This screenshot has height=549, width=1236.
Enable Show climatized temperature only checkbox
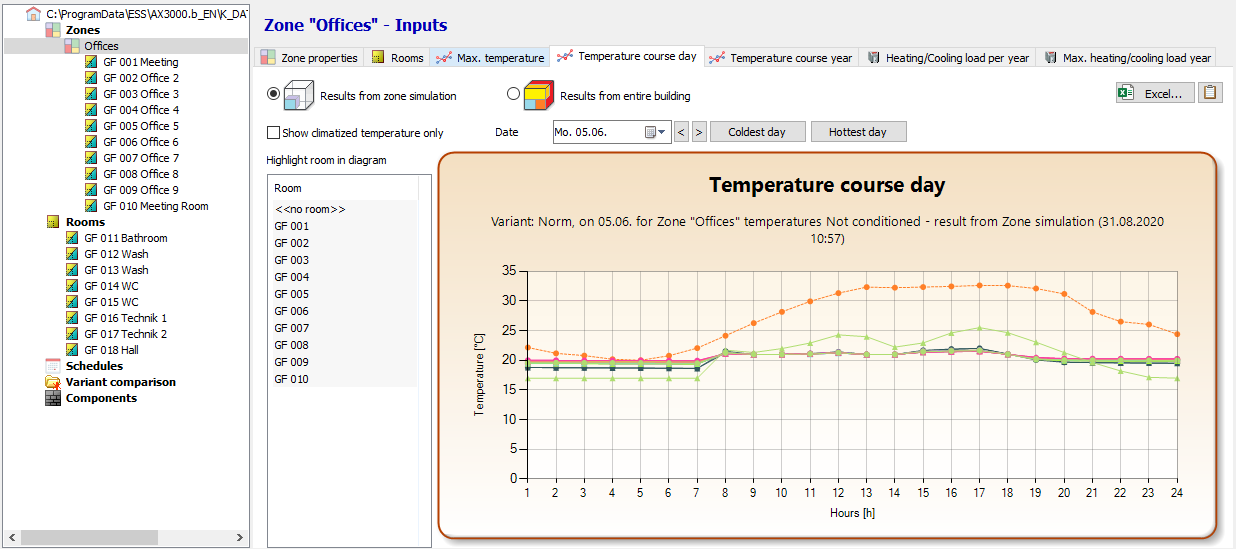[x=274, y=133]
